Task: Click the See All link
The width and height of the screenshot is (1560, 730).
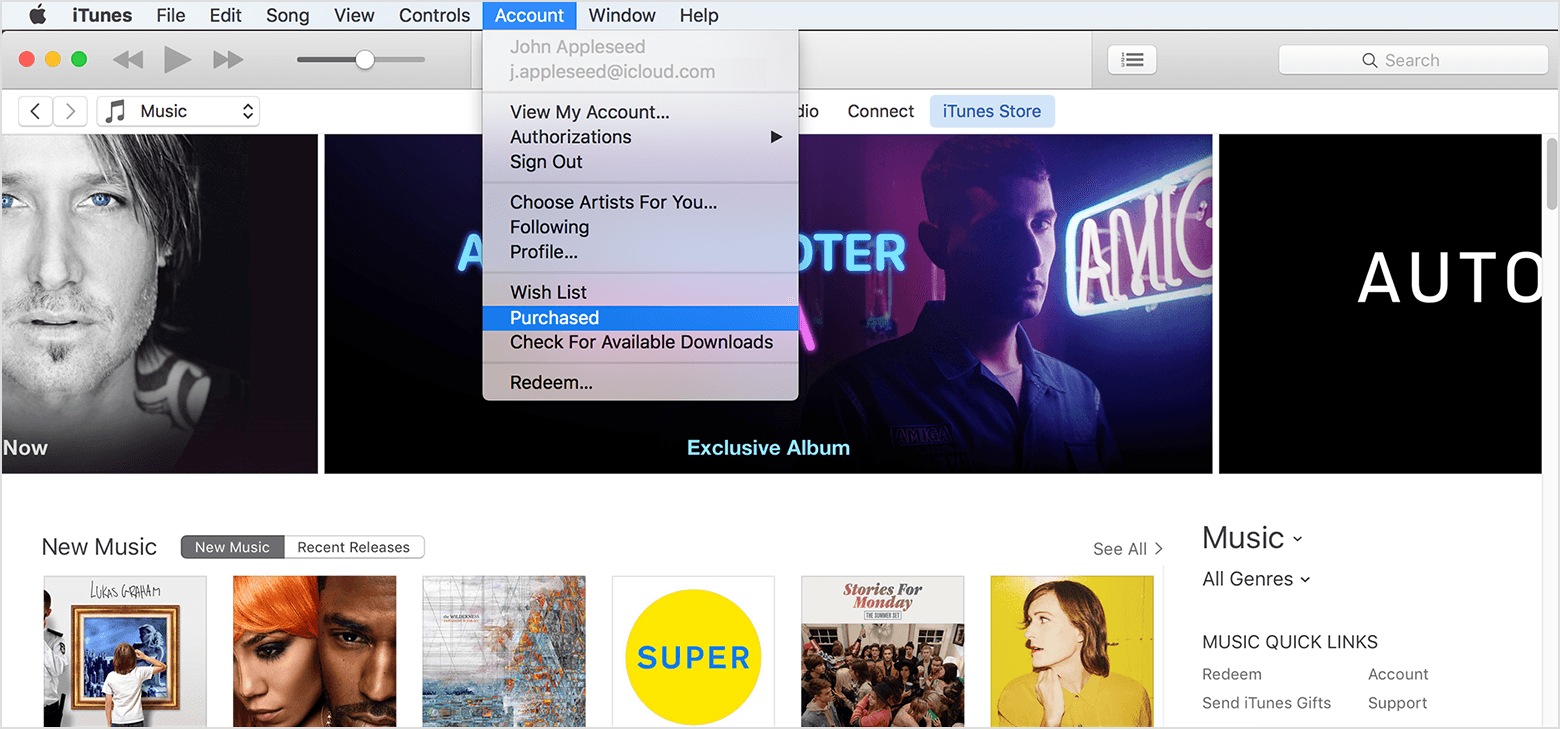Action: [x=1127, y=548]
